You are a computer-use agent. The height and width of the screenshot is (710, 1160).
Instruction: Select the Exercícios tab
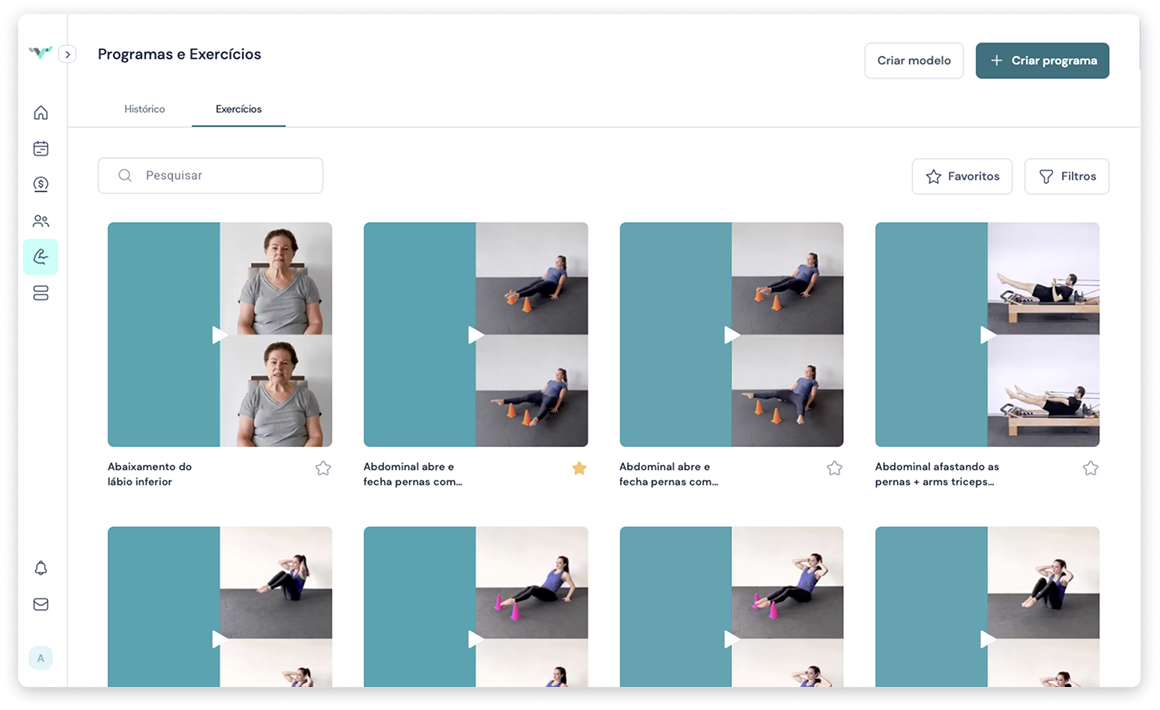pos(239,109)
